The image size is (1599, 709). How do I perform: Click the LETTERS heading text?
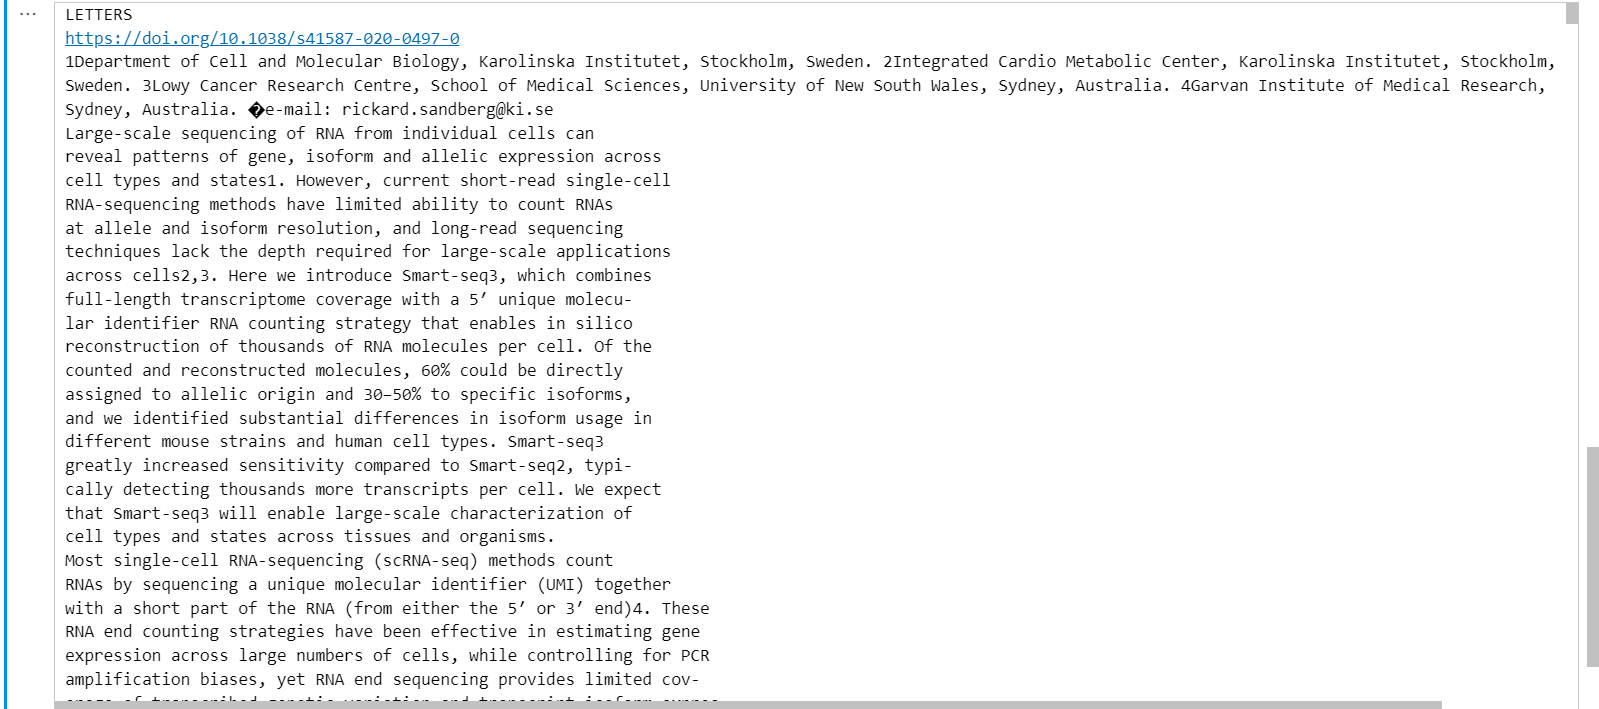point(98,15)
